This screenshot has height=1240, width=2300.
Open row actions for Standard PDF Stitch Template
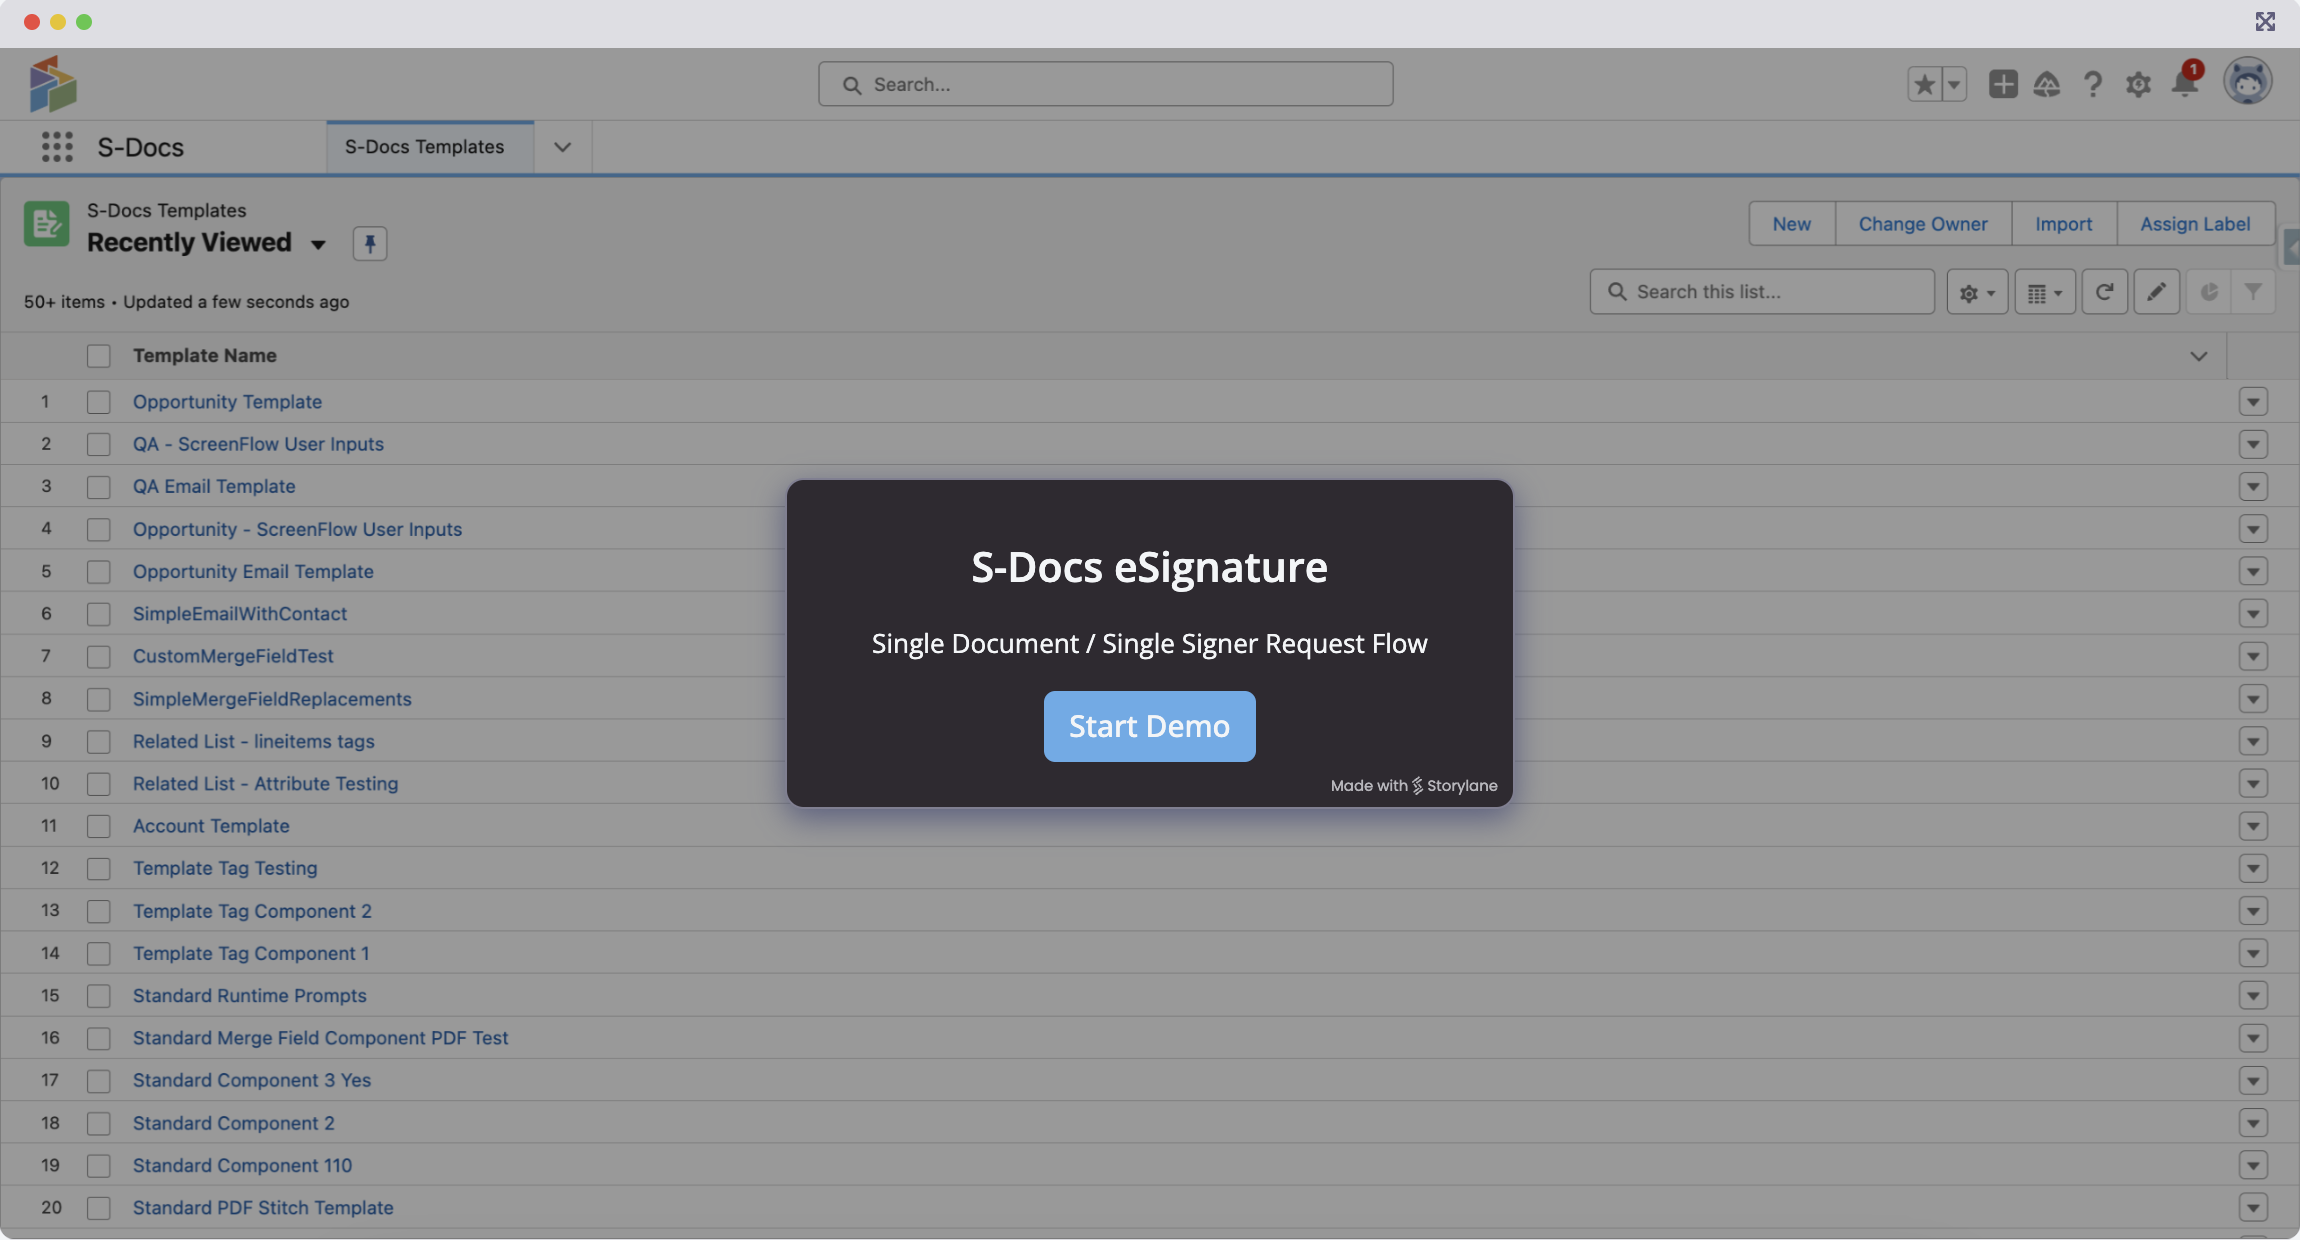coord(2253,1208)
